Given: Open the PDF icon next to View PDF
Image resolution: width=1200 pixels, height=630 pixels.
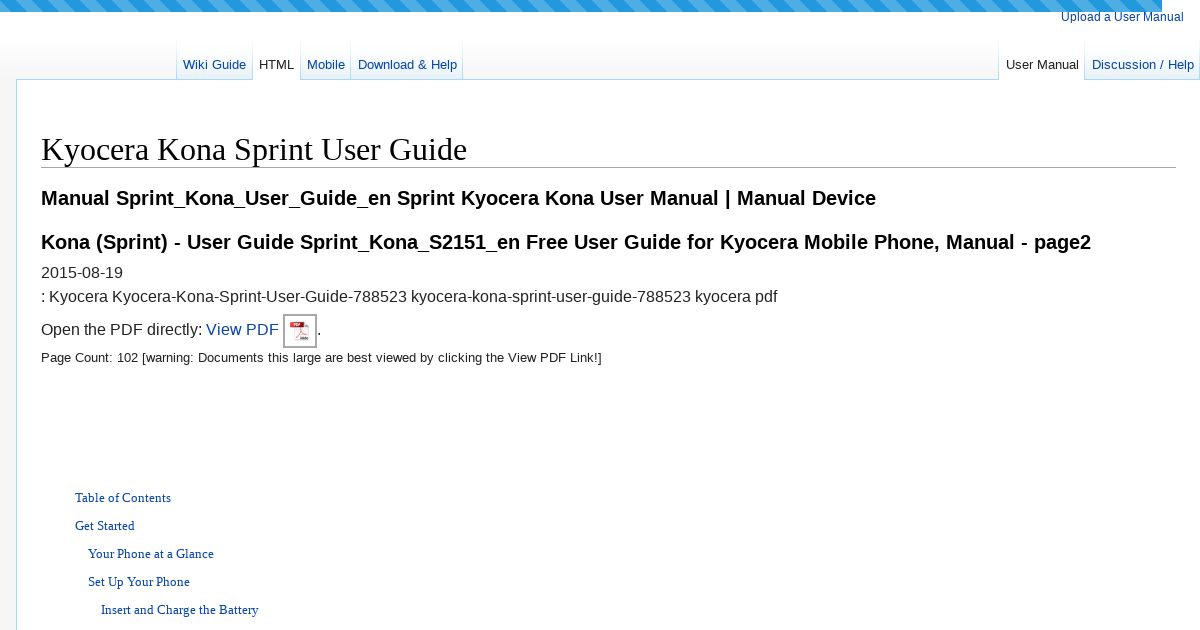Looking at the screenshot, I should point(300,331).
